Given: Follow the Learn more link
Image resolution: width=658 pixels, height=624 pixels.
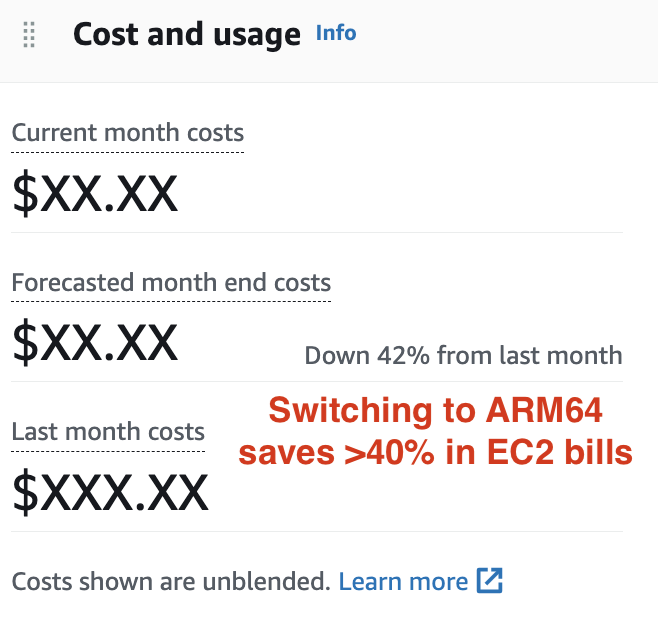Looking at the screenshot, I should (x=403, y=581).
